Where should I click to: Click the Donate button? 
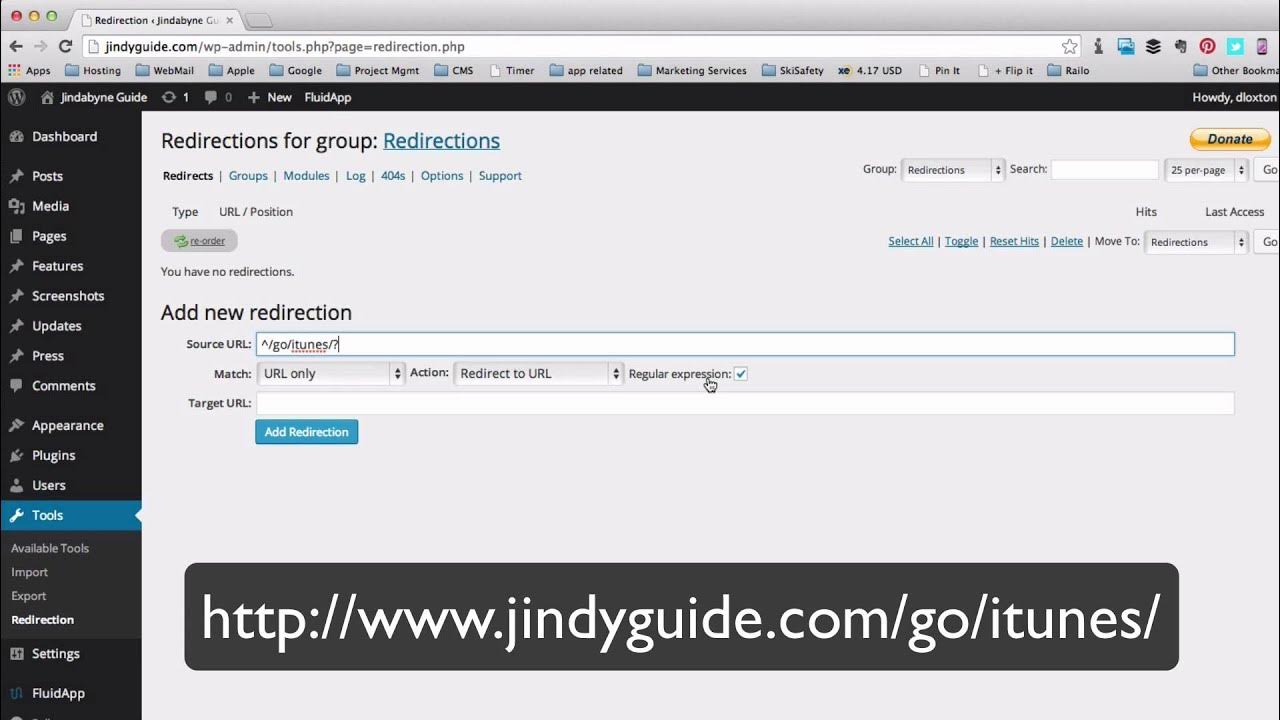pyautogui.click(x=1230, y=139)
